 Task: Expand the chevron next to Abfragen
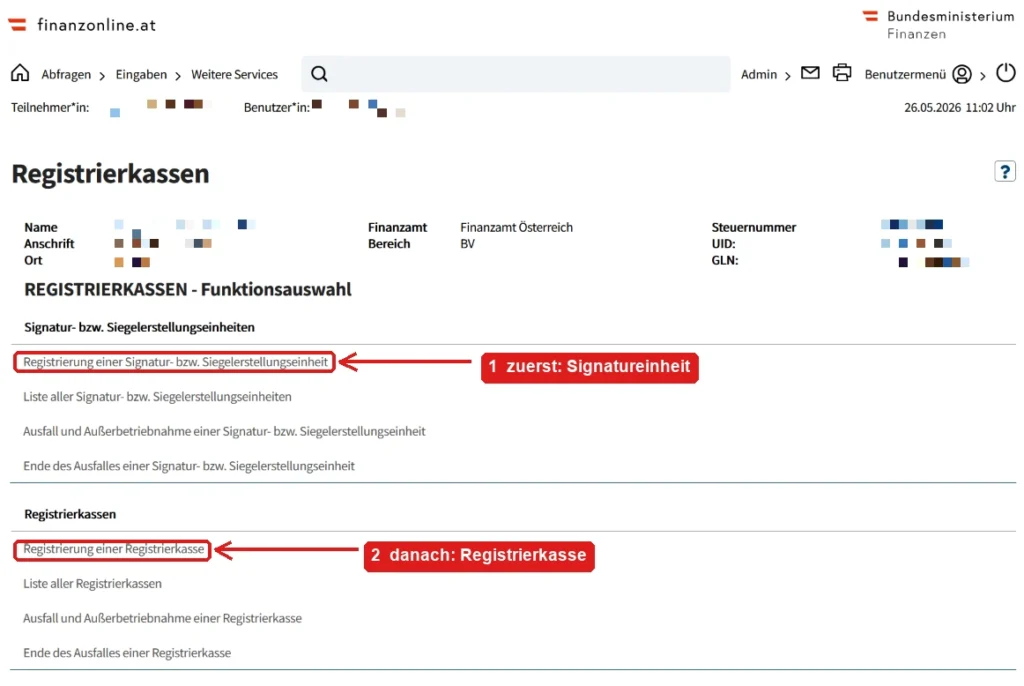tap(102, 76)
